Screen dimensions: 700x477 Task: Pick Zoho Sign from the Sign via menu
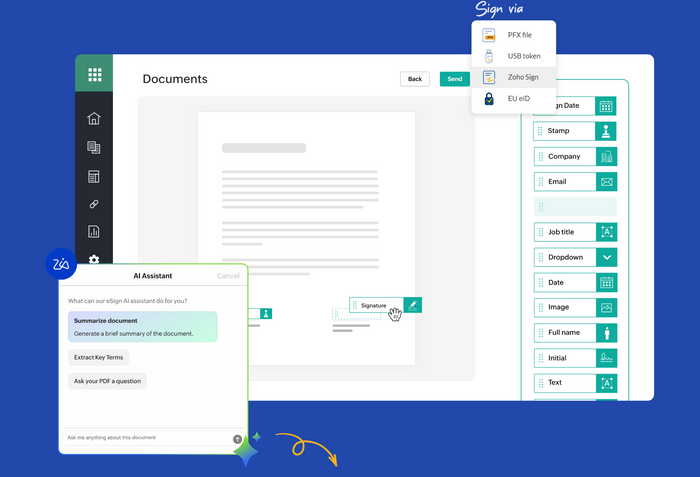(x=513, y=77)
